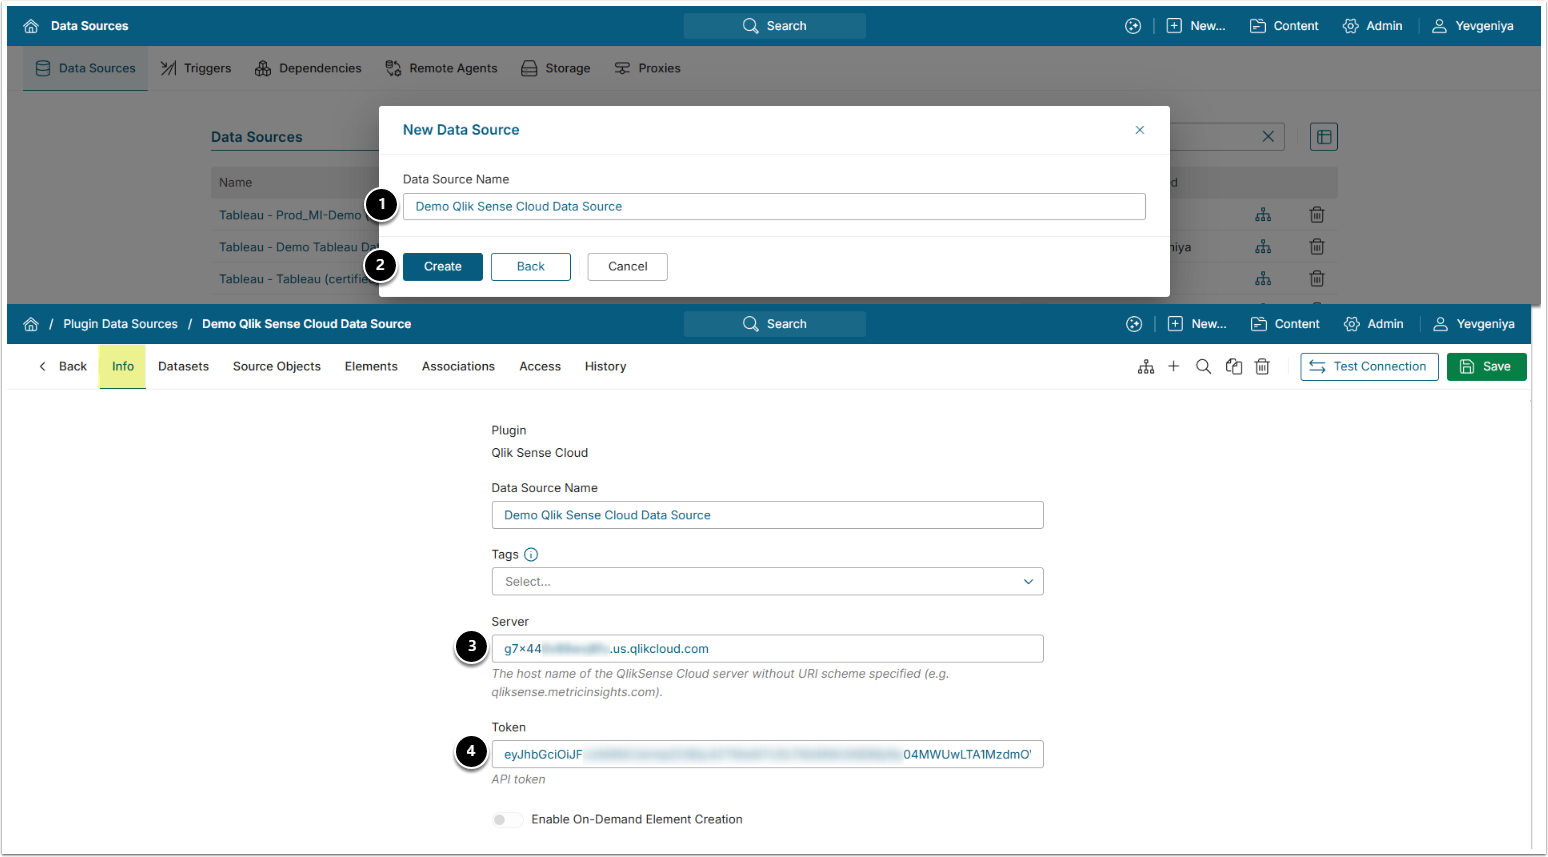
Task: Open the Elements tab
Action: coord(371,367)
